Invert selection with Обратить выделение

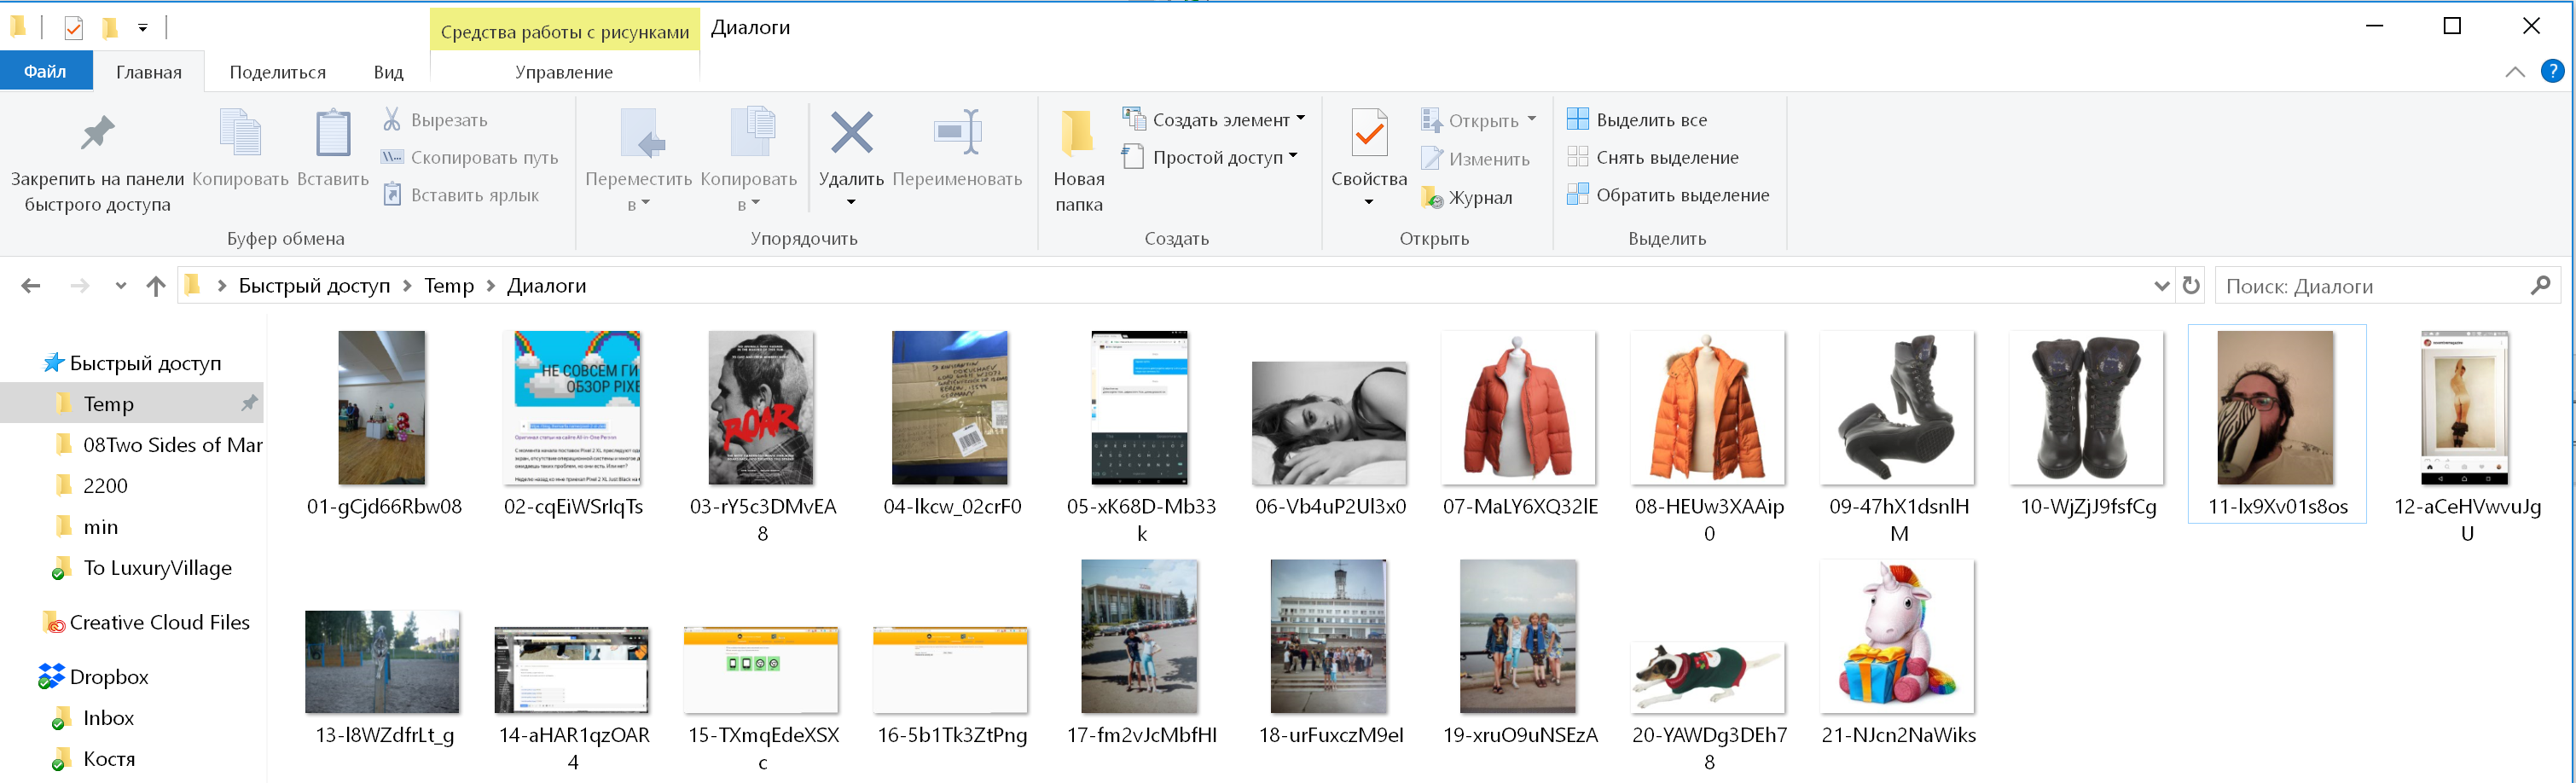tap(1668, 195)
